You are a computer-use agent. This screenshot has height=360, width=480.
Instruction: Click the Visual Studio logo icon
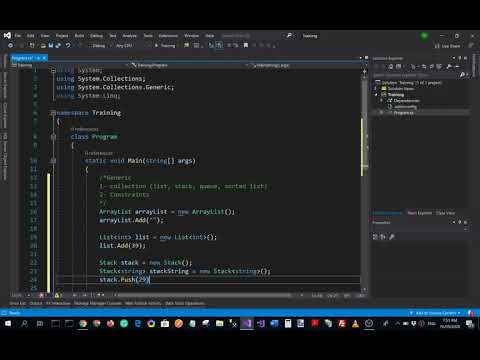point(7,35)
